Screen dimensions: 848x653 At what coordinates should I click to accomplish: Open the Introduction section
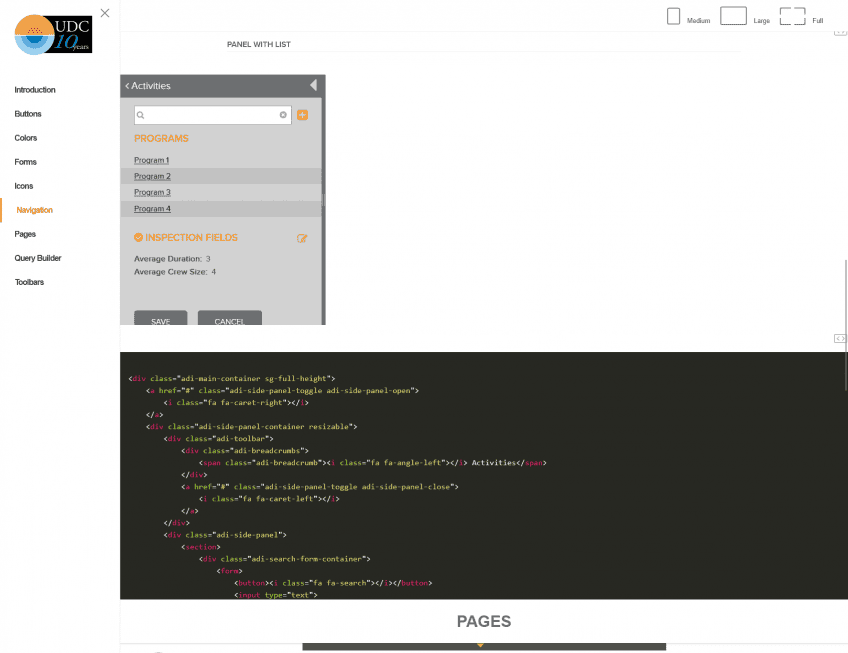point(35,90)
